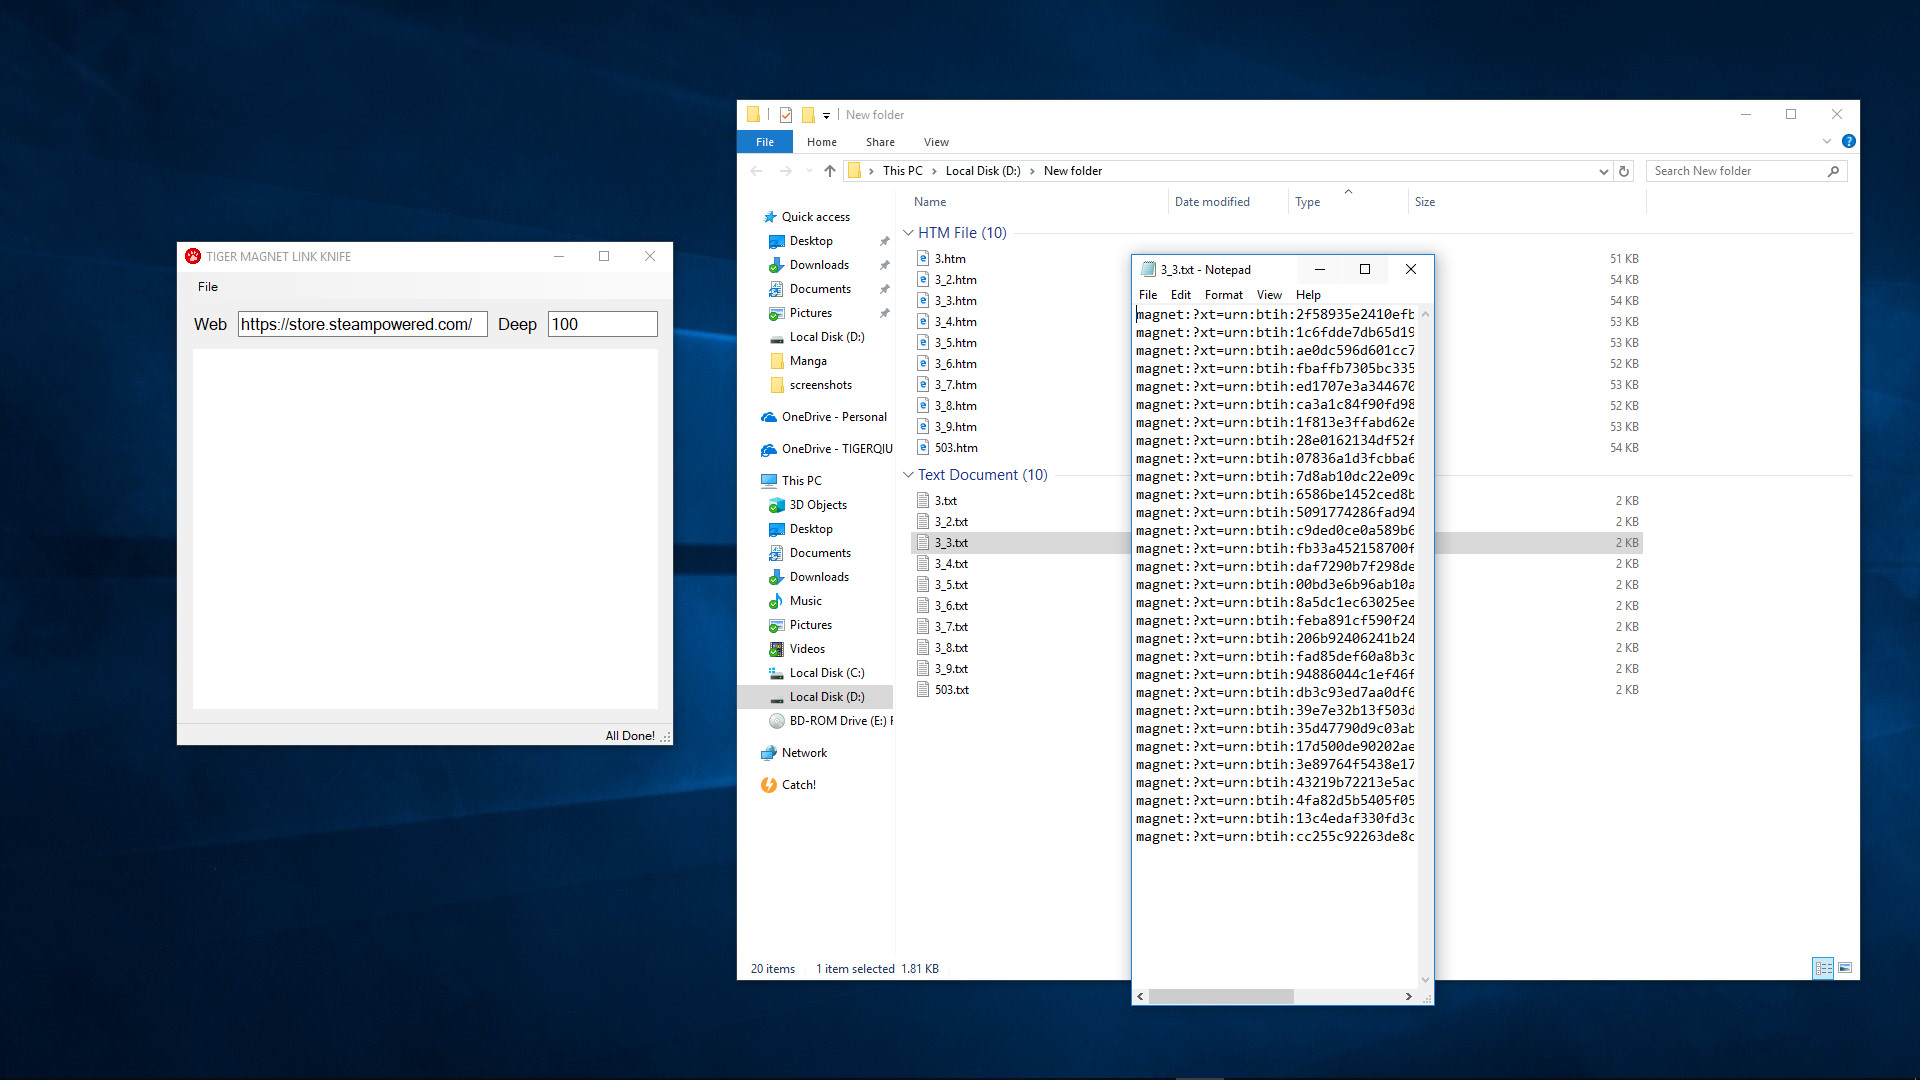
Task: Unpin Desktop from Quick access
Action: pos(884,240)
